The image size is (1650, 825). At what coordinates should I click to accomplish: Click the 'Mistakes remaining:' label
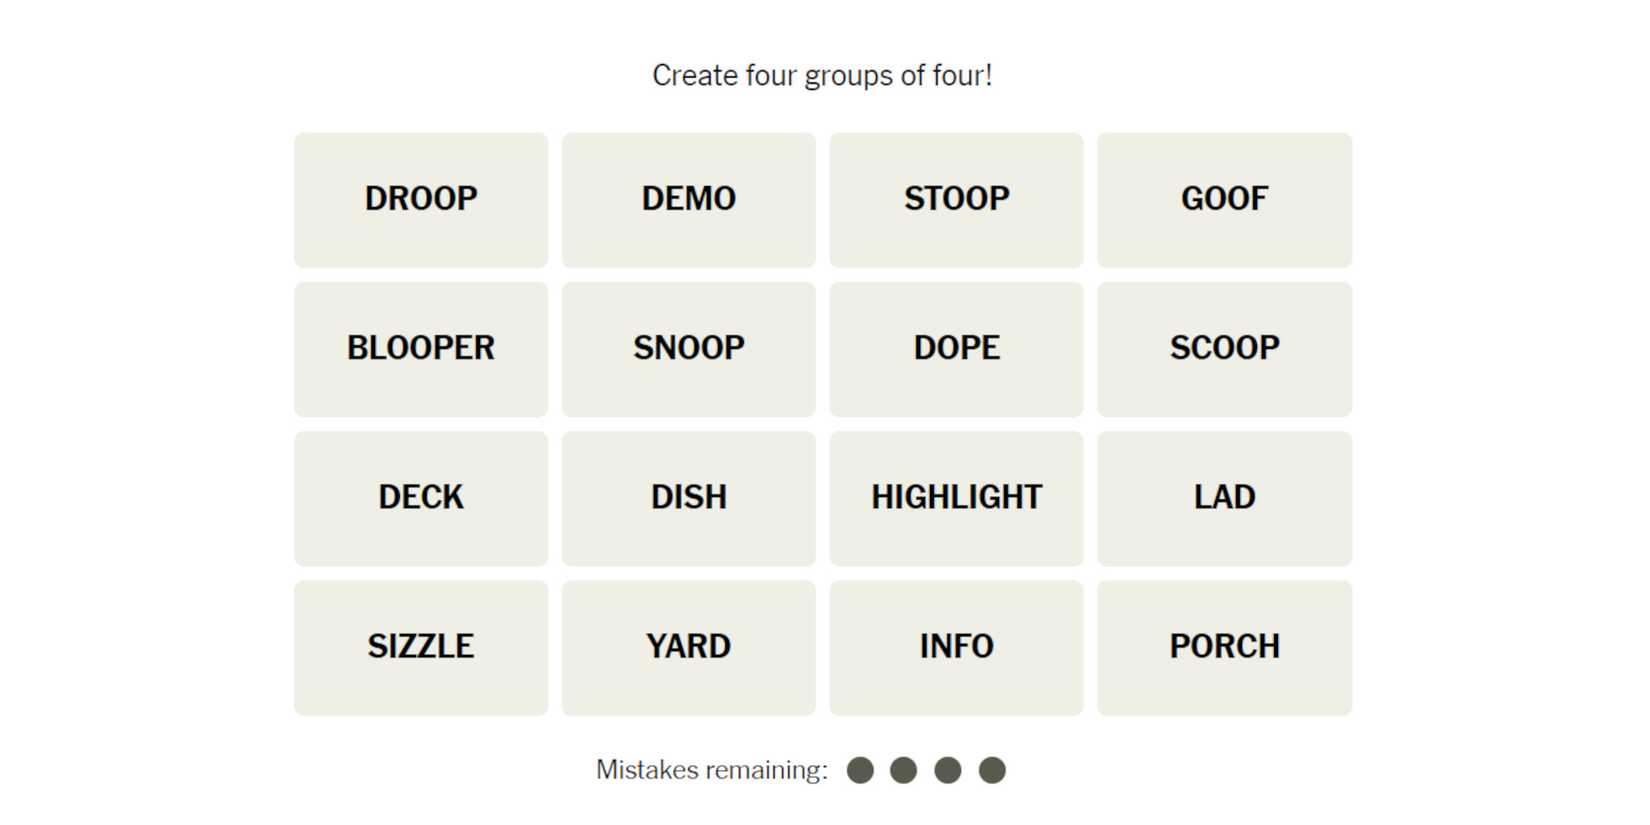point(712,770)
